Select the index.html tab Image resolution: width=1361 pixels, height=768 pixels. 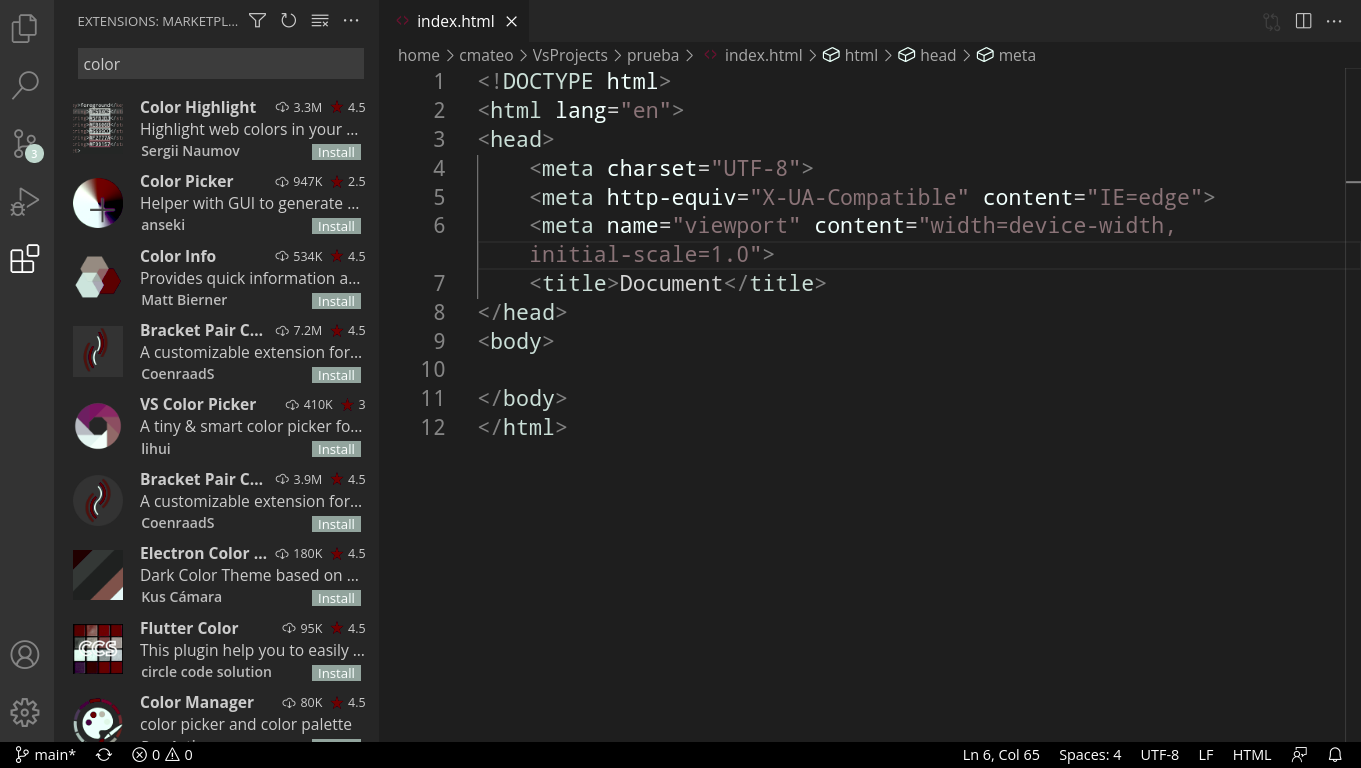[455, 21]
